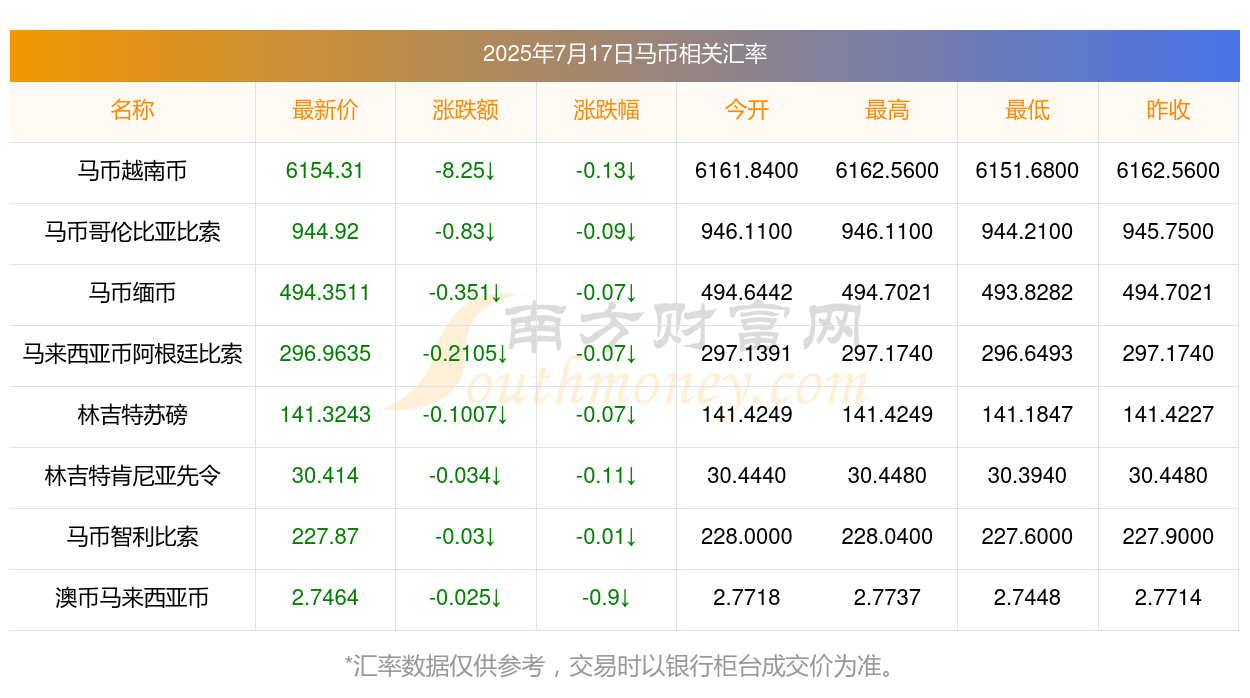Click change amount -0.025↓
Image resolution: width=1250 pixels, height=698 pixels.
(466, 598)
